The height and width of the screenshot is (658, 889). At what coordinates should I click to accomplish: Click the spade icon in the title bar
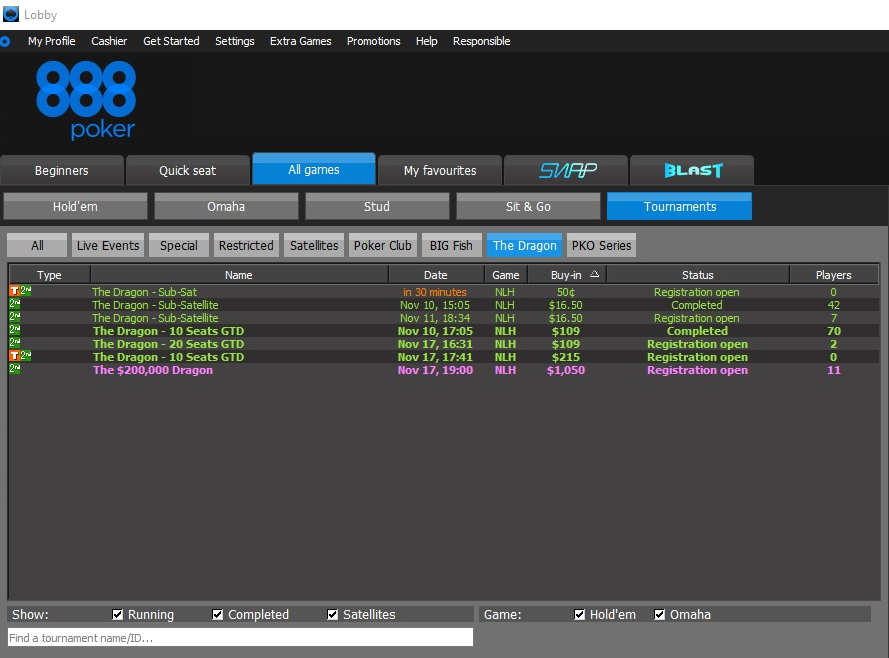click(13, 14)
